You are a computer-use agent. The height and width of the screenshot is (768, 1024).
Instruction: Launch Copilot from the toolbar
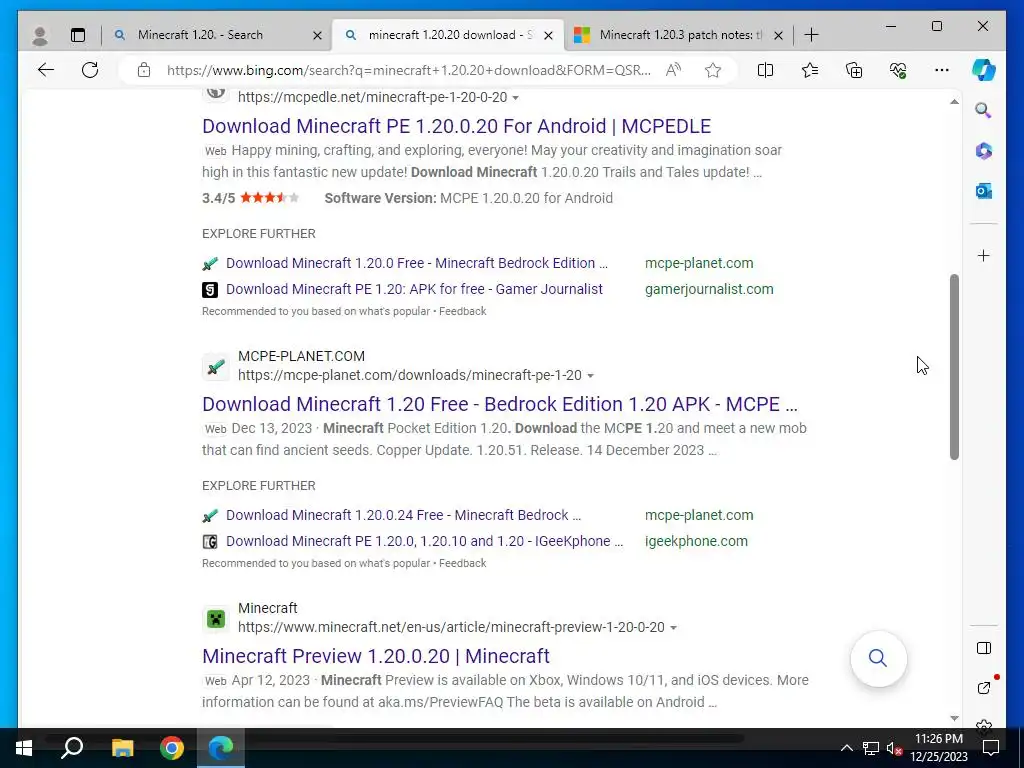984,70
